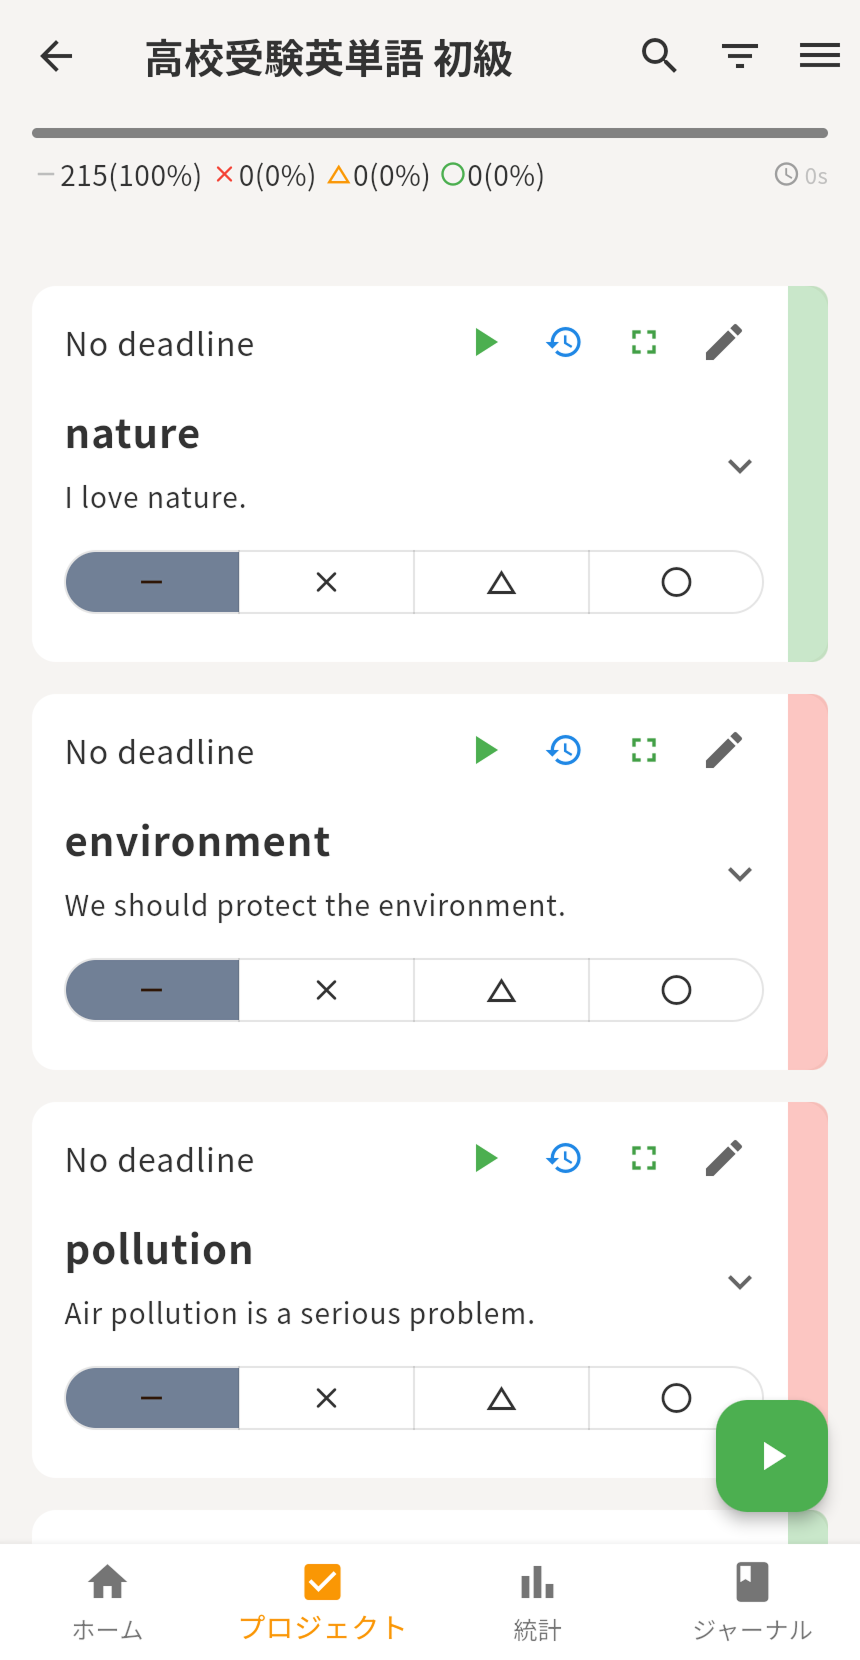View history for the environment card
Screen dimensions: 860x1660
tap(564, 751)
